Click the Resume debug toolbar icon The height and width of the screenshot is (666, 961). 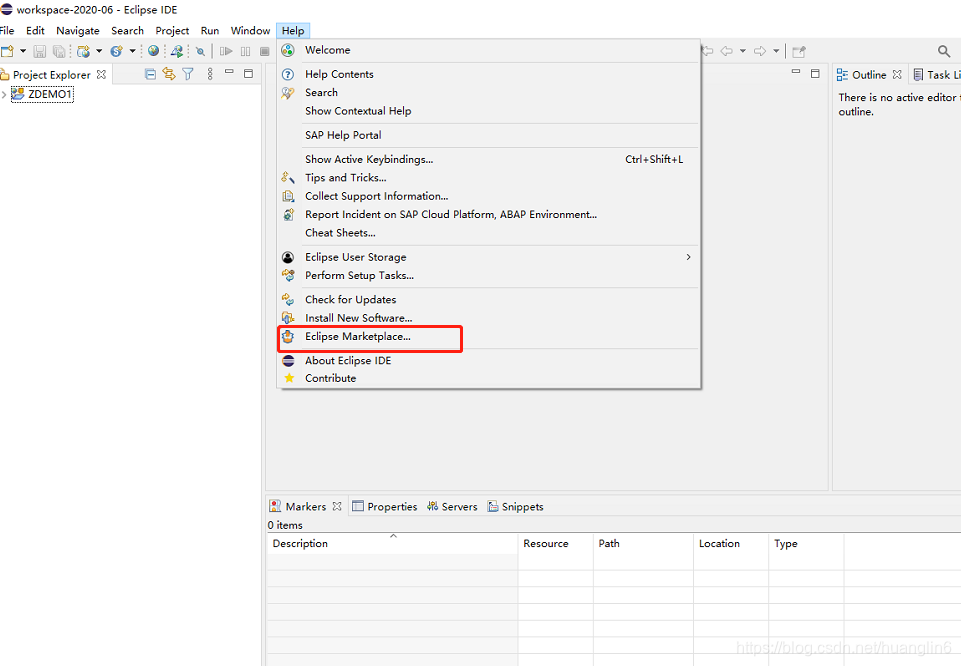click(226, 51)
